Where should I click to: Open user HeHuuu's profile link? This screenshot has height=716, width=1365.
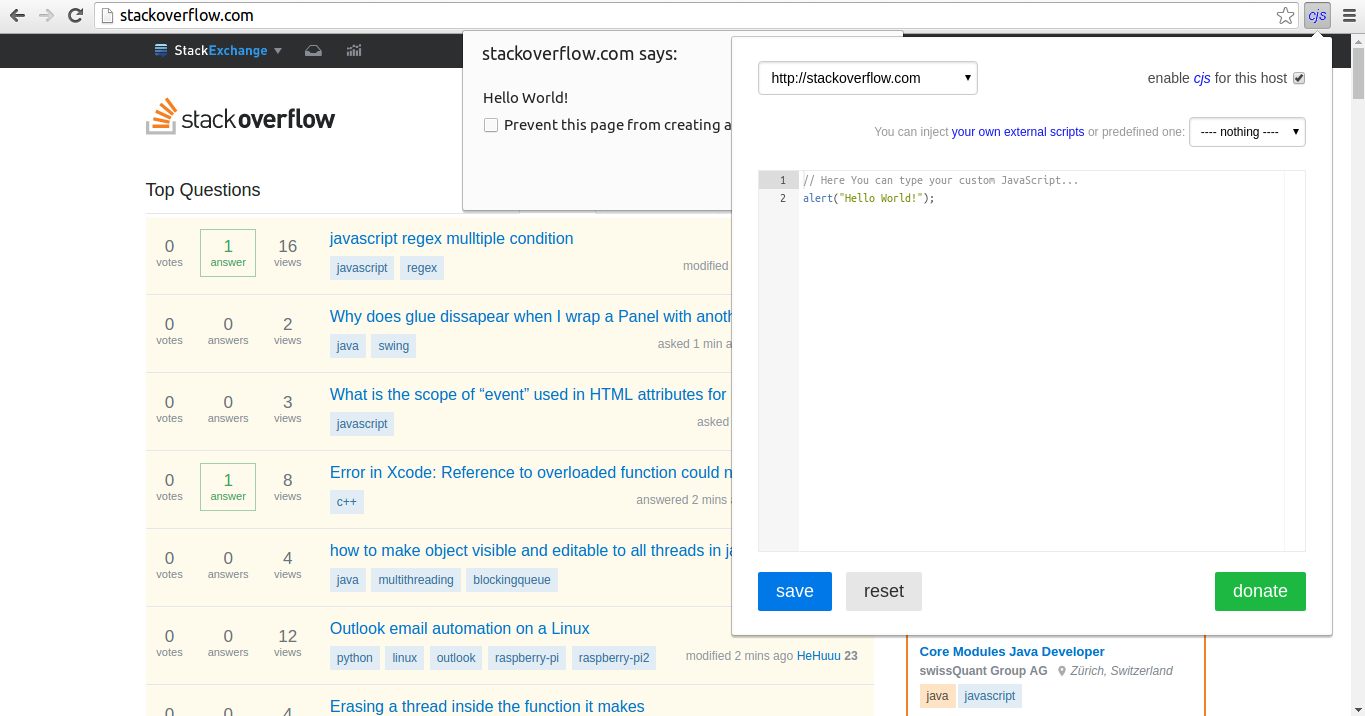tap(819, 656)
